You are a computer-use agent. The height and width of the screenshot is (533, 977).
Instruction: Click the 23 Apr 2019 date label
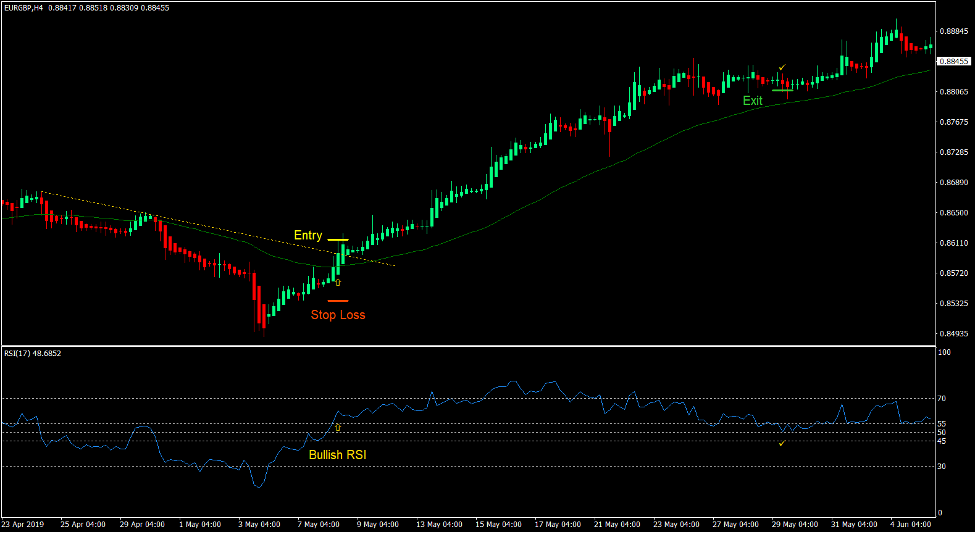25,524
